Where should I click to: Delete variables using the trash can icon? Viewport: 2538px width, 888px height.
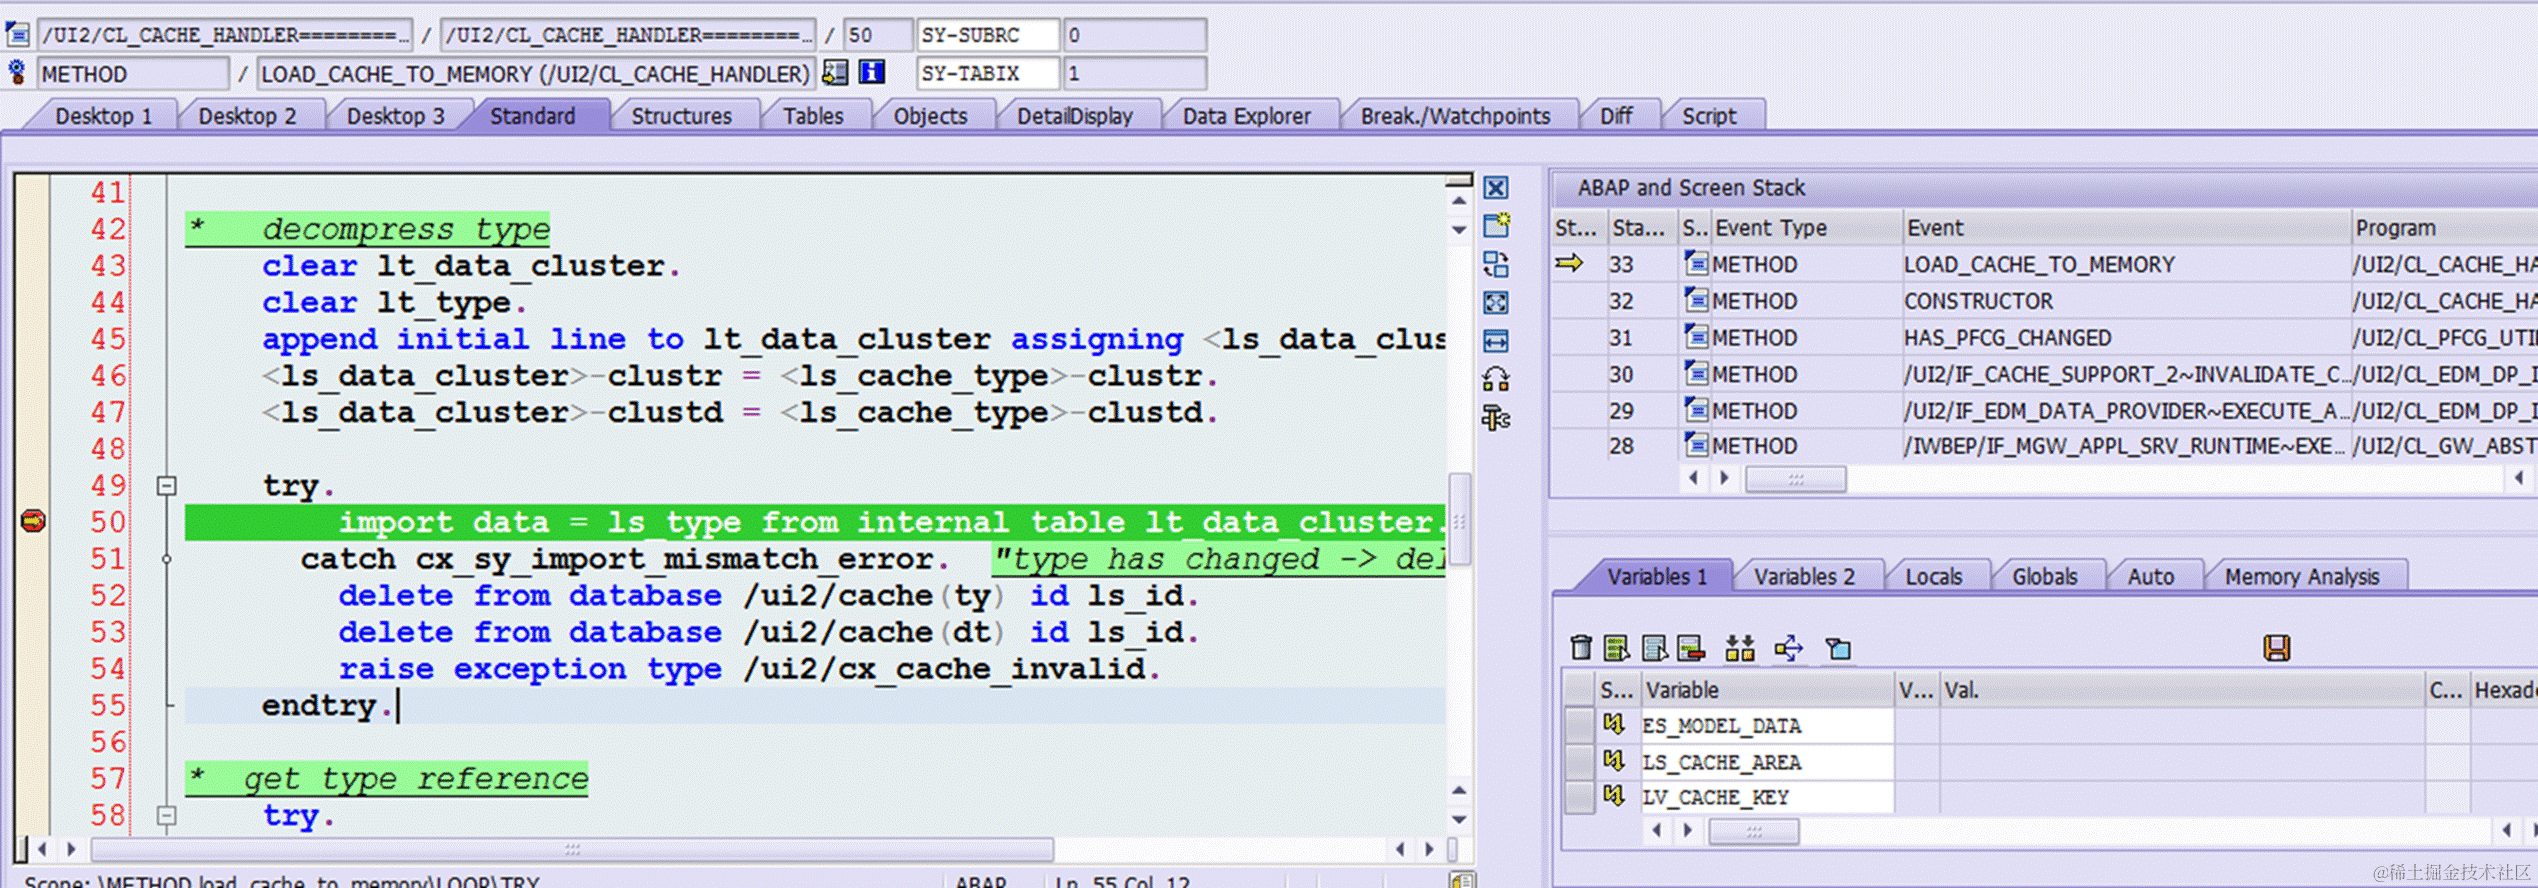(x=1581, y=648)
